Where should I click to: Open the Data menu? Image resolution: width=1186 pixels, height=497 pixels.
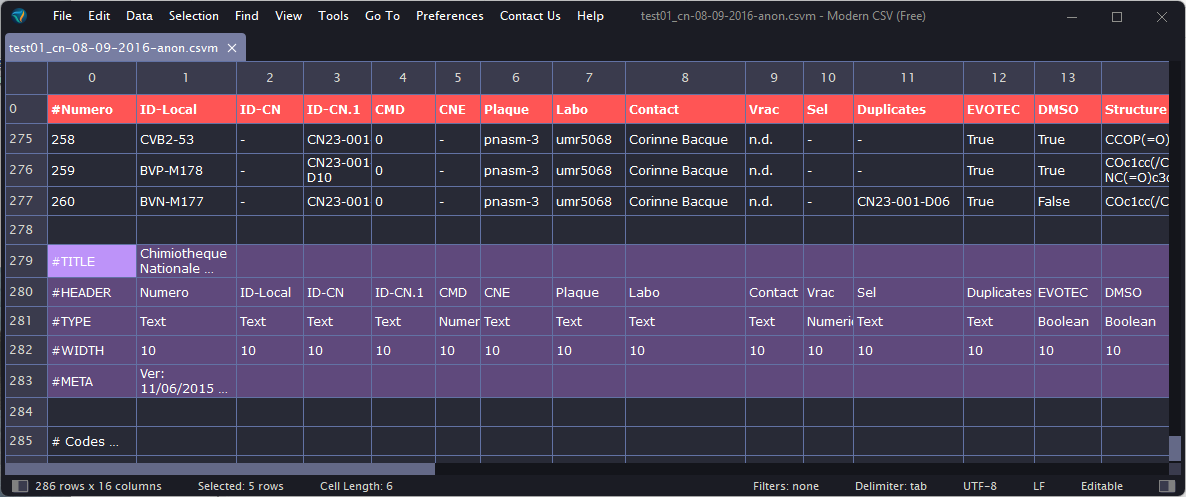[x=139, y=16]
